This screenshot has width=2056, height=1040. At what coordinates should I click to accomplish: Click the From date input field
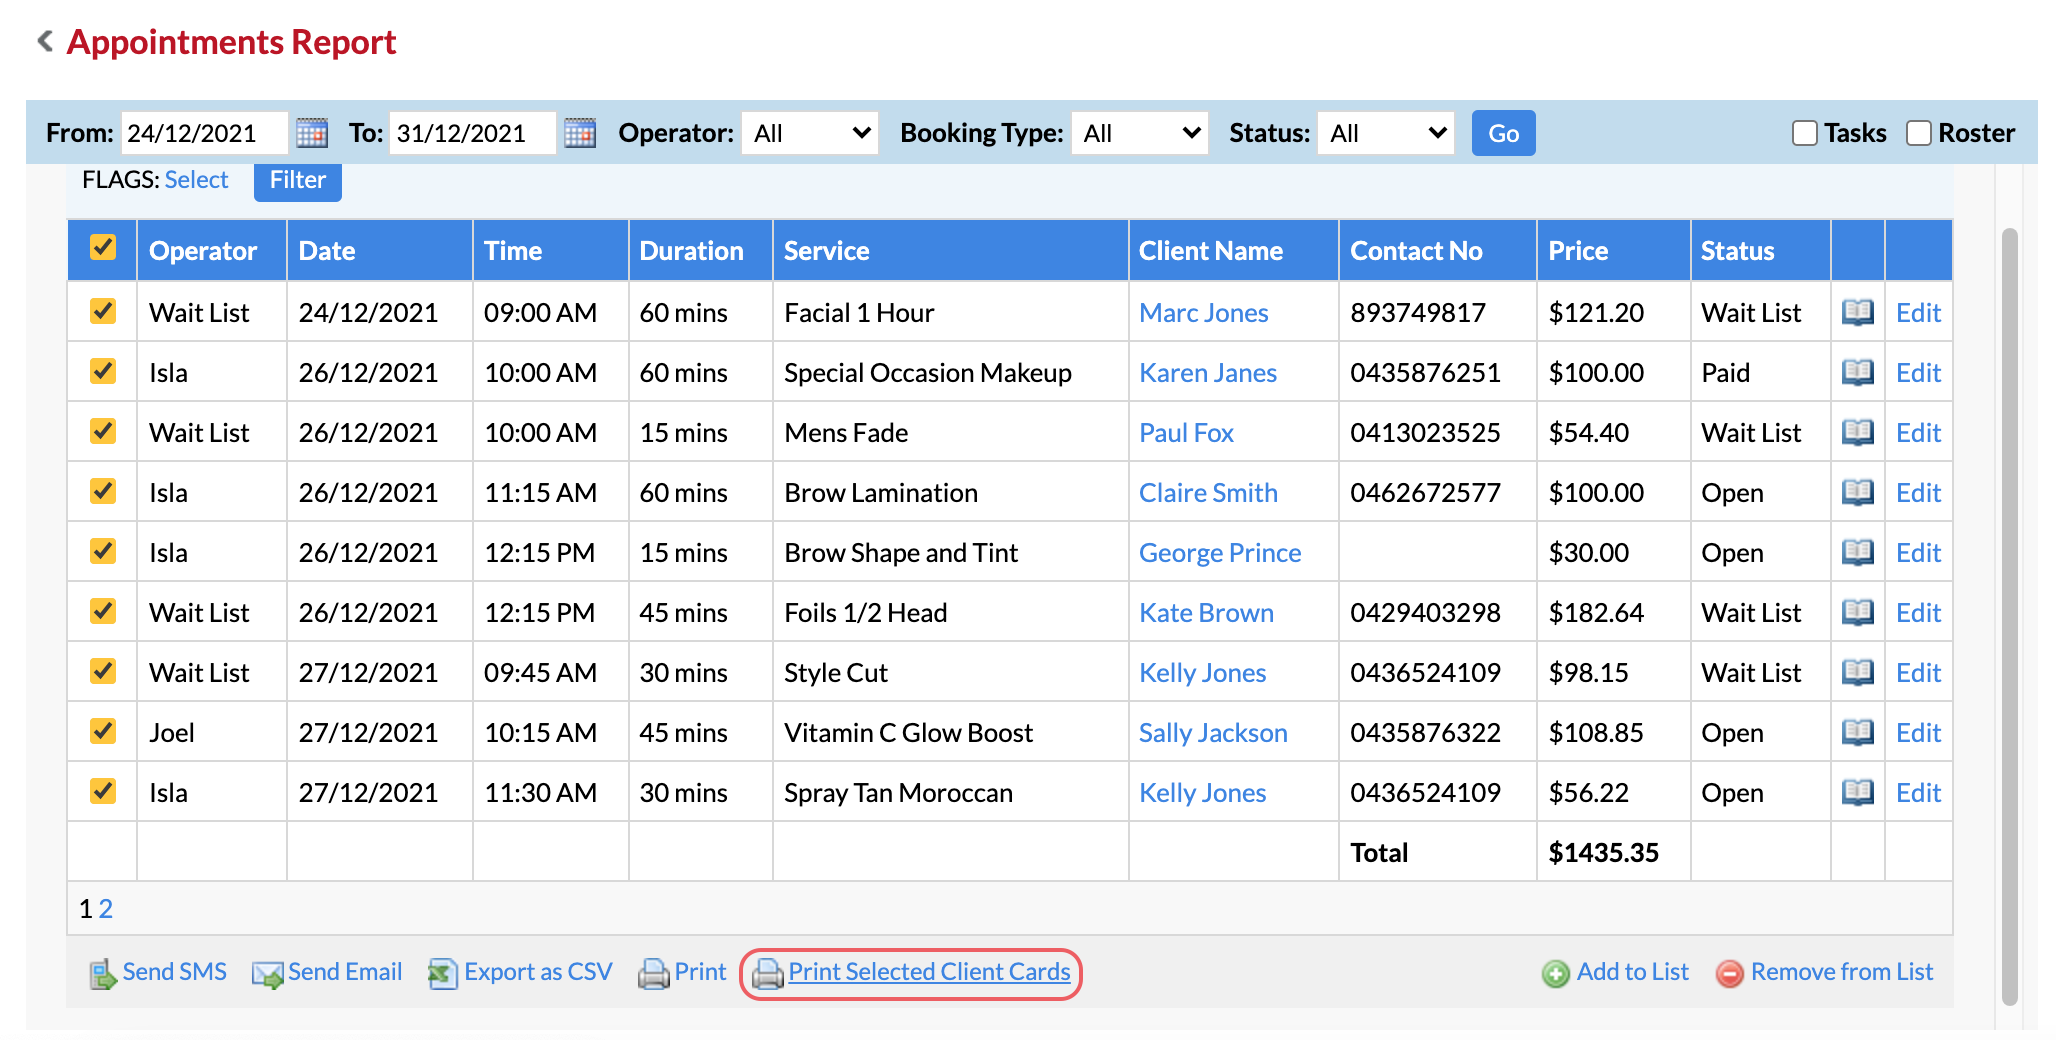pyautogui.click(x=204, y=133)
